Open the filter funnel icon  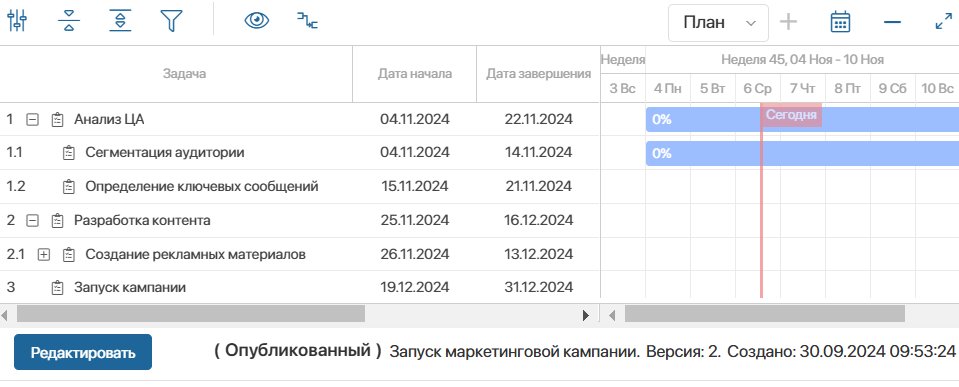pyautogui.click(x=172, y=21)
